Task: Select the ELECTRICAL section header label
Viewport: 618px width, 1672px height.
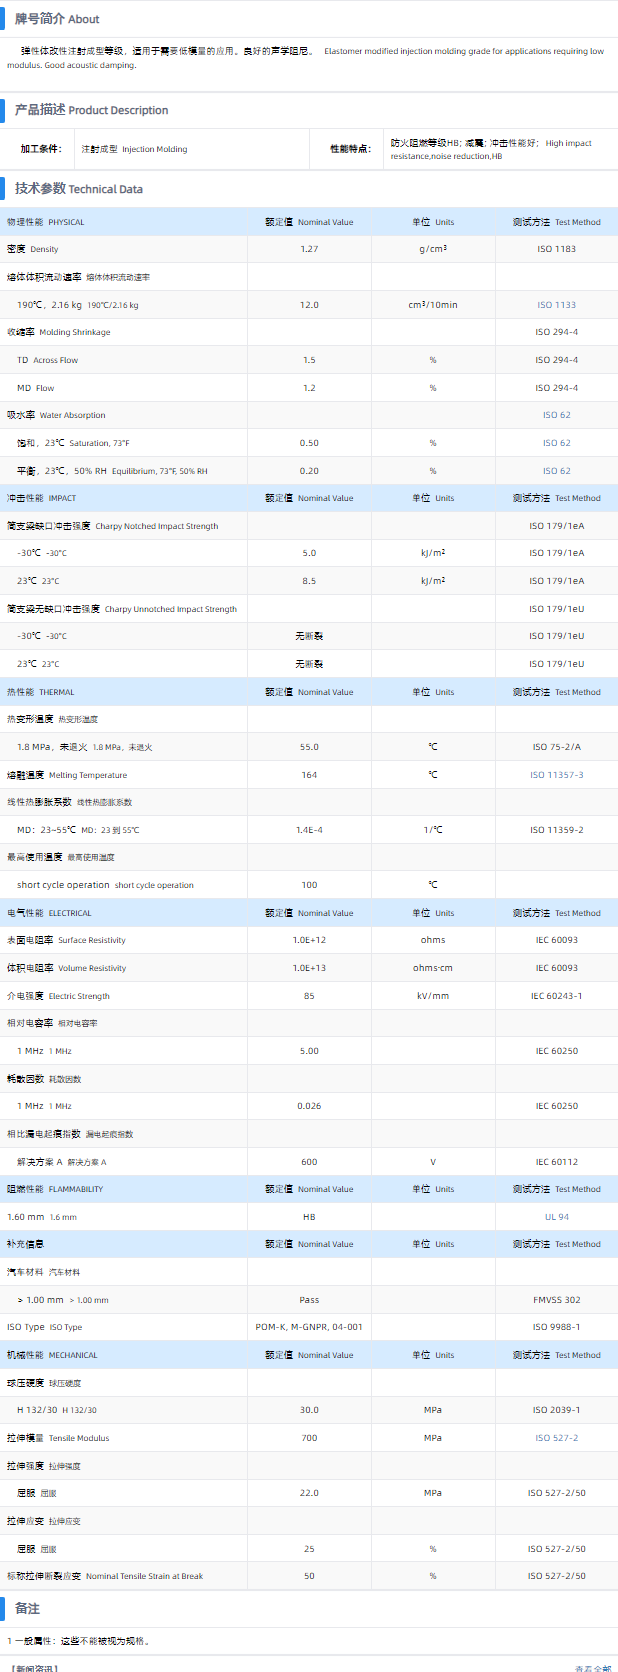Action: pyautogui.click(x=49, y=913)
